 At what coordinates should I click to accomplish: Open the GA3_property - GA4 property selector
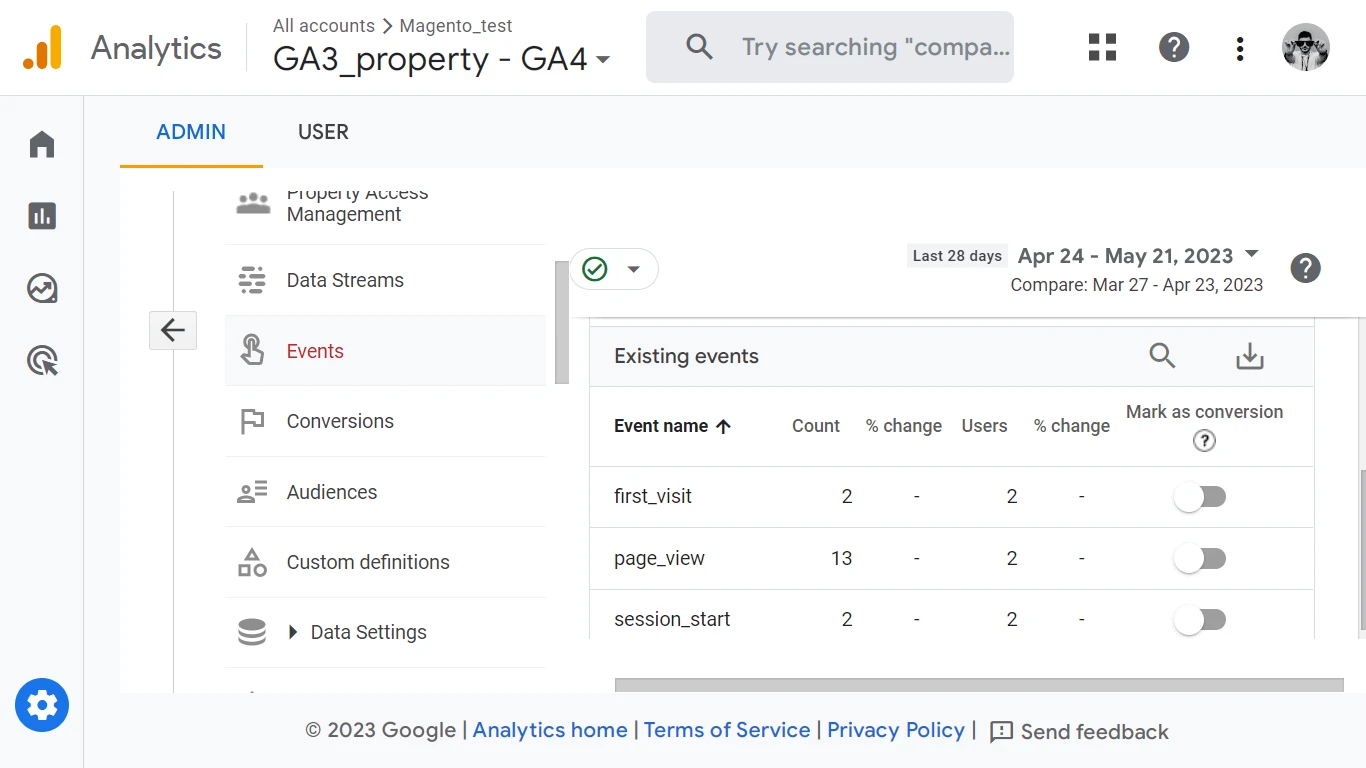442,59
